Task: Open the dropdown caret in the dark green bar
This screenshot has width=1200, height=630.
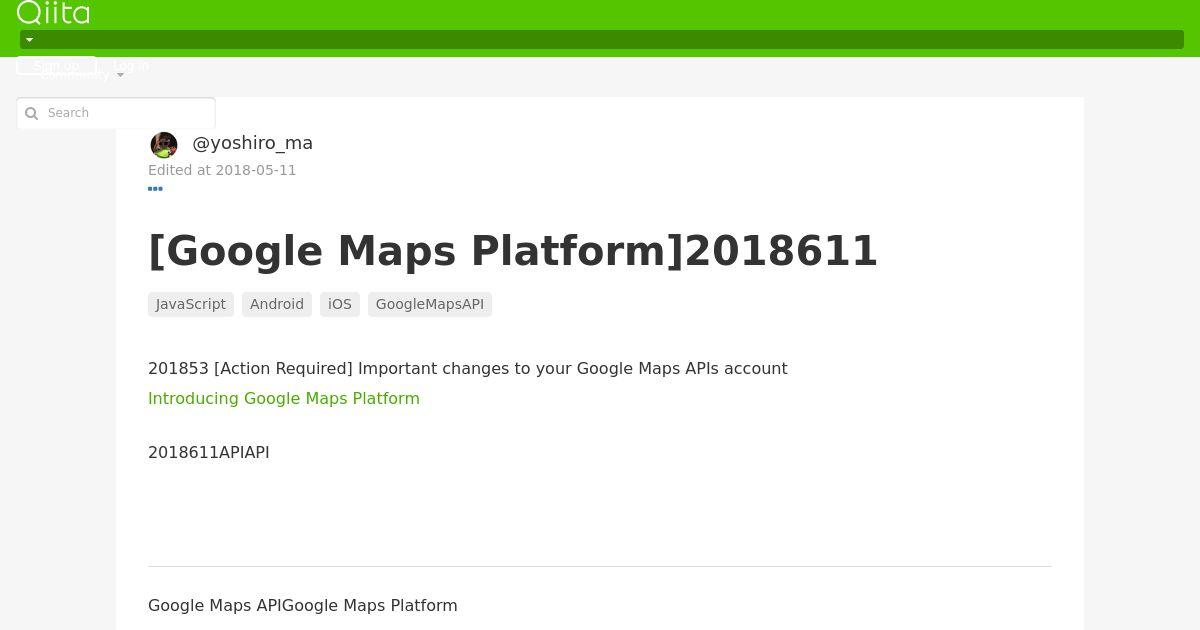Action: (29, 40)
